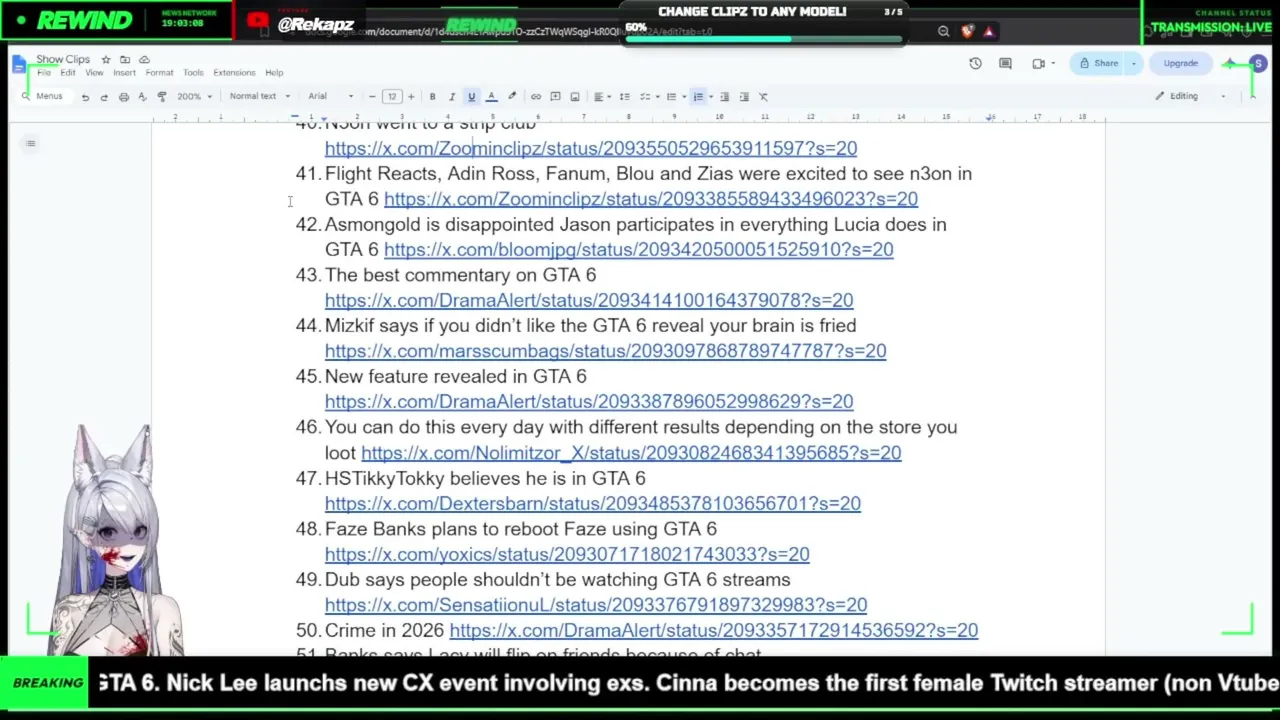1280x720 pixels.
Task: Click the add comment icon in the toolbar
Action: pyautogui.click(x=555, y=97)
